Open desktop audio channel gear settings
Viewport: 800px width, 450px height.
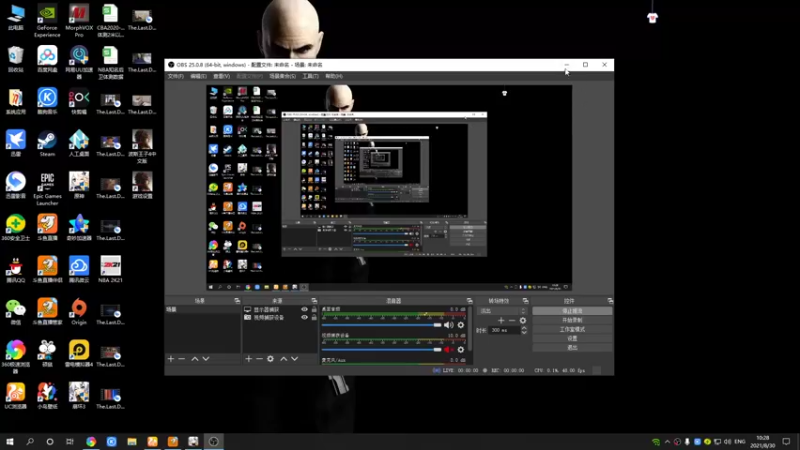[x=461, y=325]
